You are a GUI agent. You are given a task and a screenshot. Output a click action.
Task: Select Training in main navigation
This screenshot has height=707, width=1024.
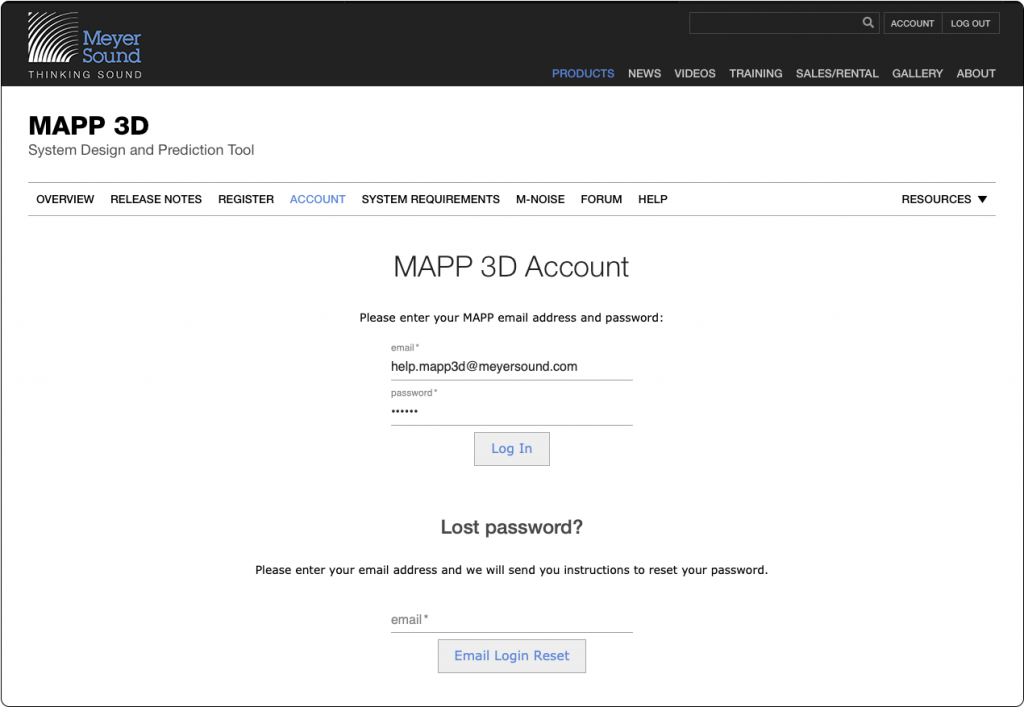(755, 73)
